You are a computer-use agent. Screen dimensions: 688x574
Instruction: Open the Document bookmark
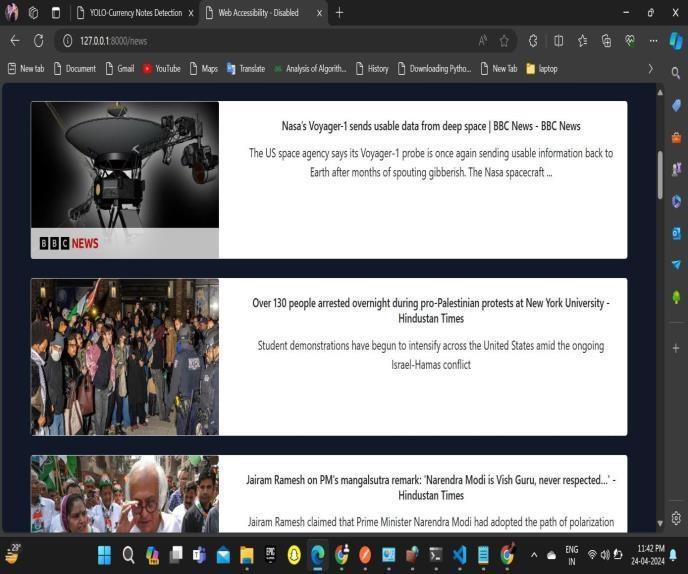[x=75, y=68]
